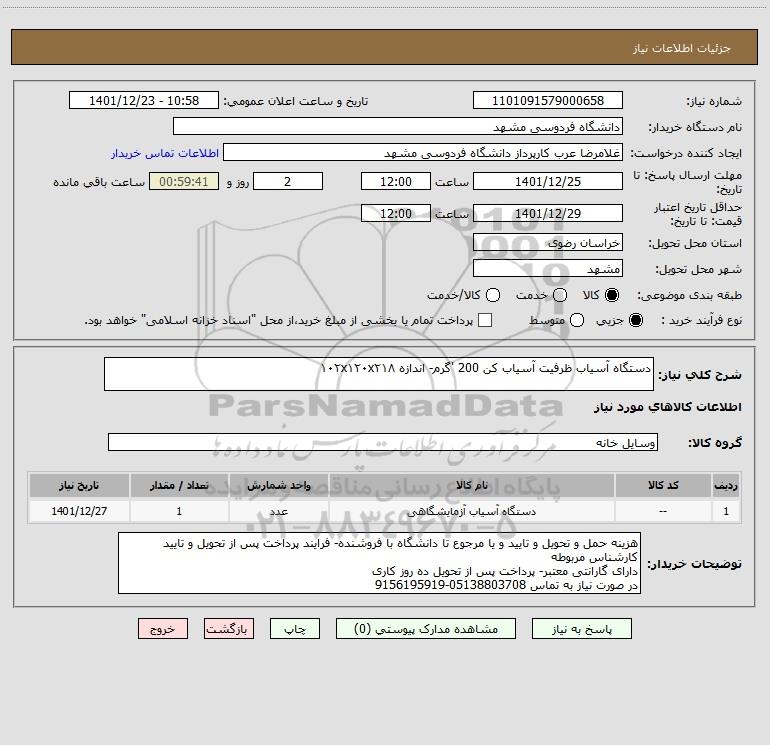770x745 pixels.
Task: Select the کالا/خدمت radio button
Action: coord(493,295)
